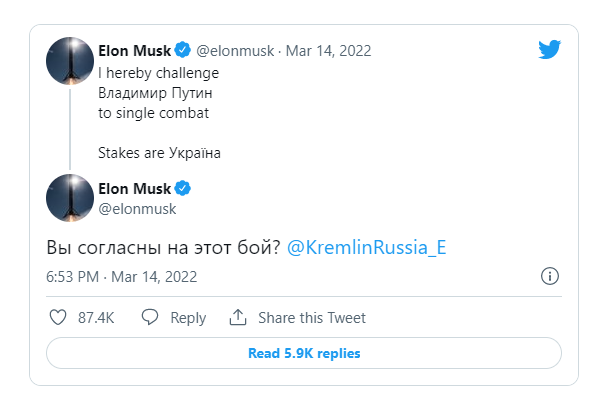
Task: Click the reply speech bubble icon
Action: tap(150, 317)
